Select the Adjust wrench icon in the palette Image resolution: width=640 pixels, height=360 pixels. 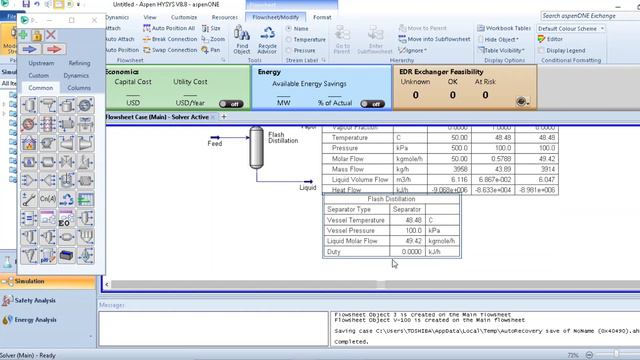(29, 199)
